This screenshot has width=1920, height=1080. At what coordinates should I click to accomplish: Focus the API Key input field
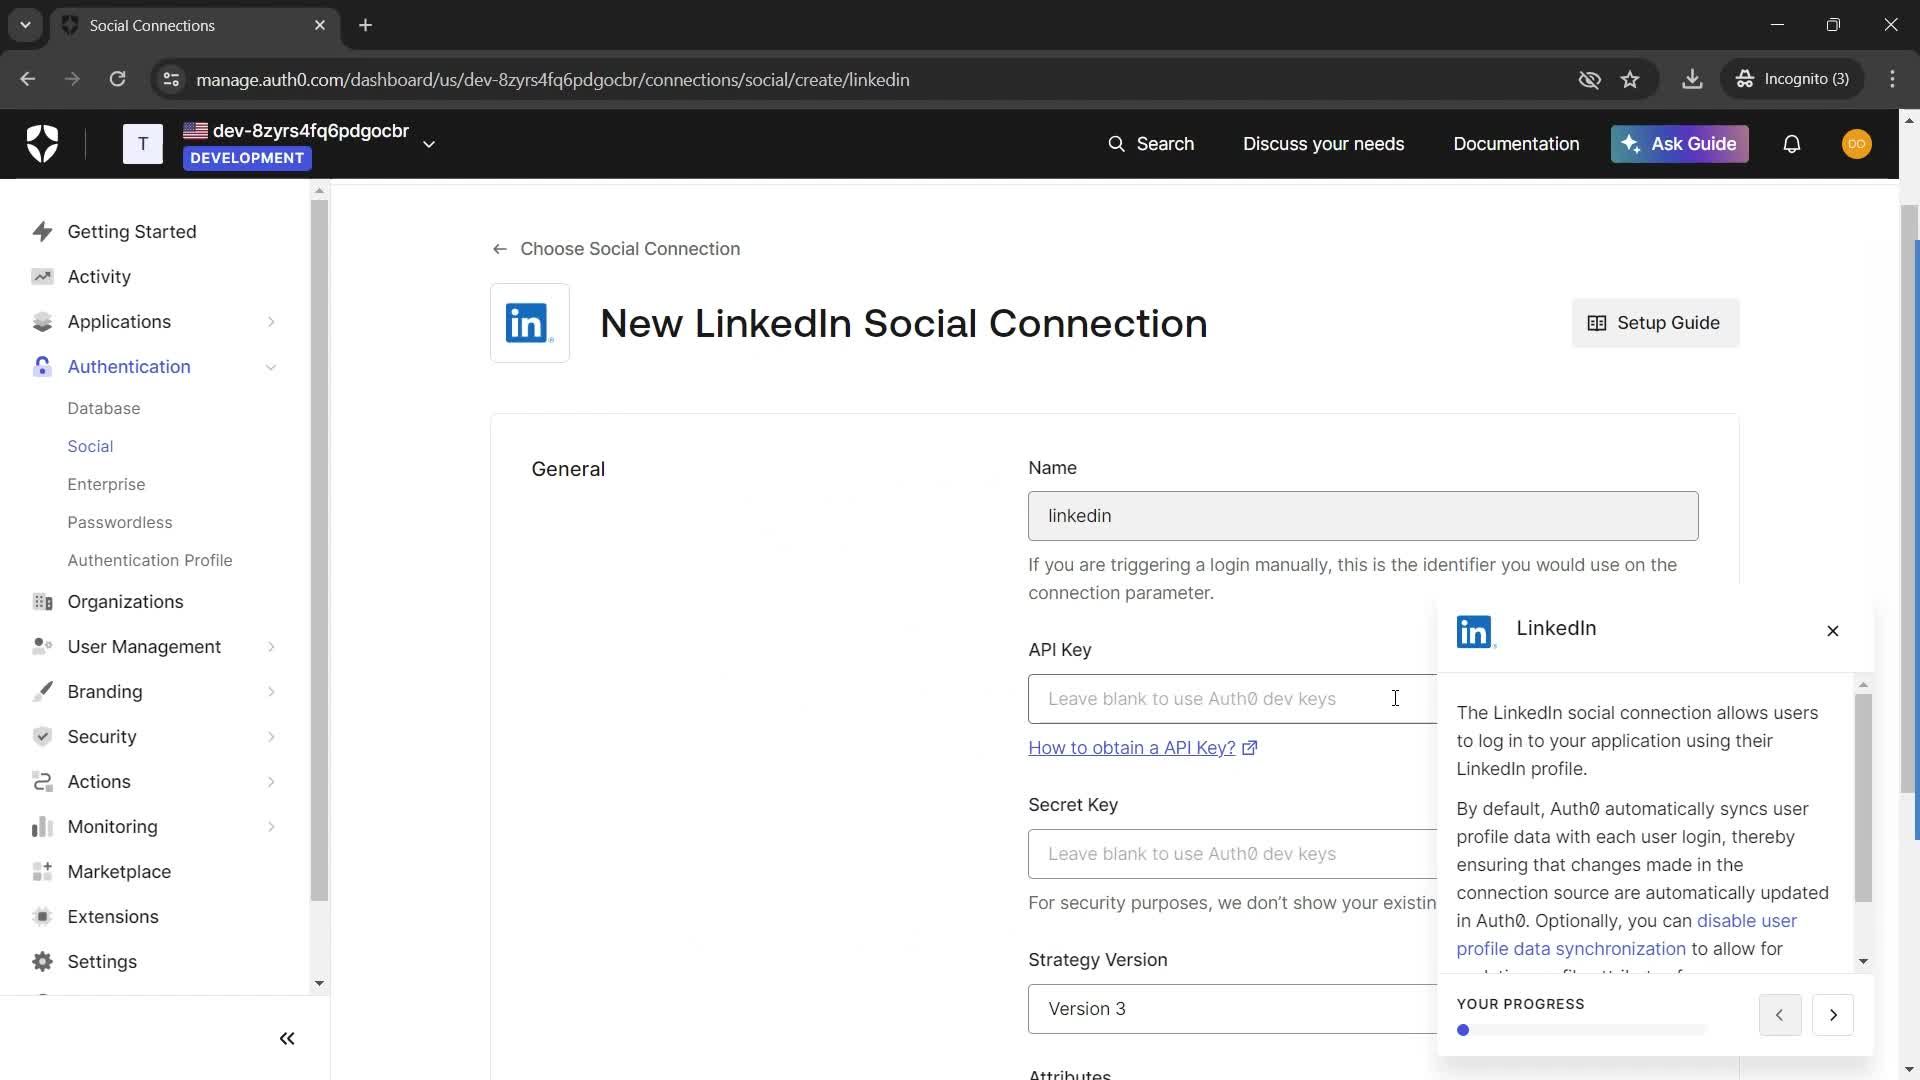(x=1232, y=699)
